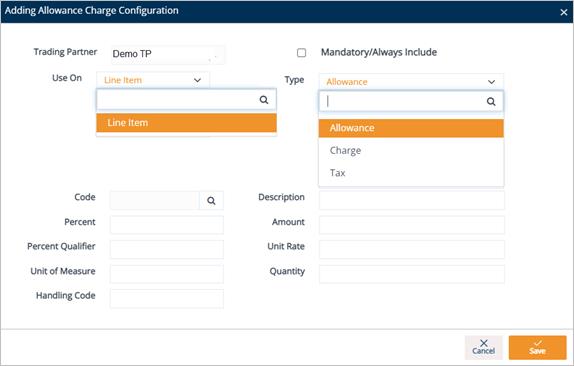Click into the Description field
Screen dimensions: 574x366
[411, 201]
